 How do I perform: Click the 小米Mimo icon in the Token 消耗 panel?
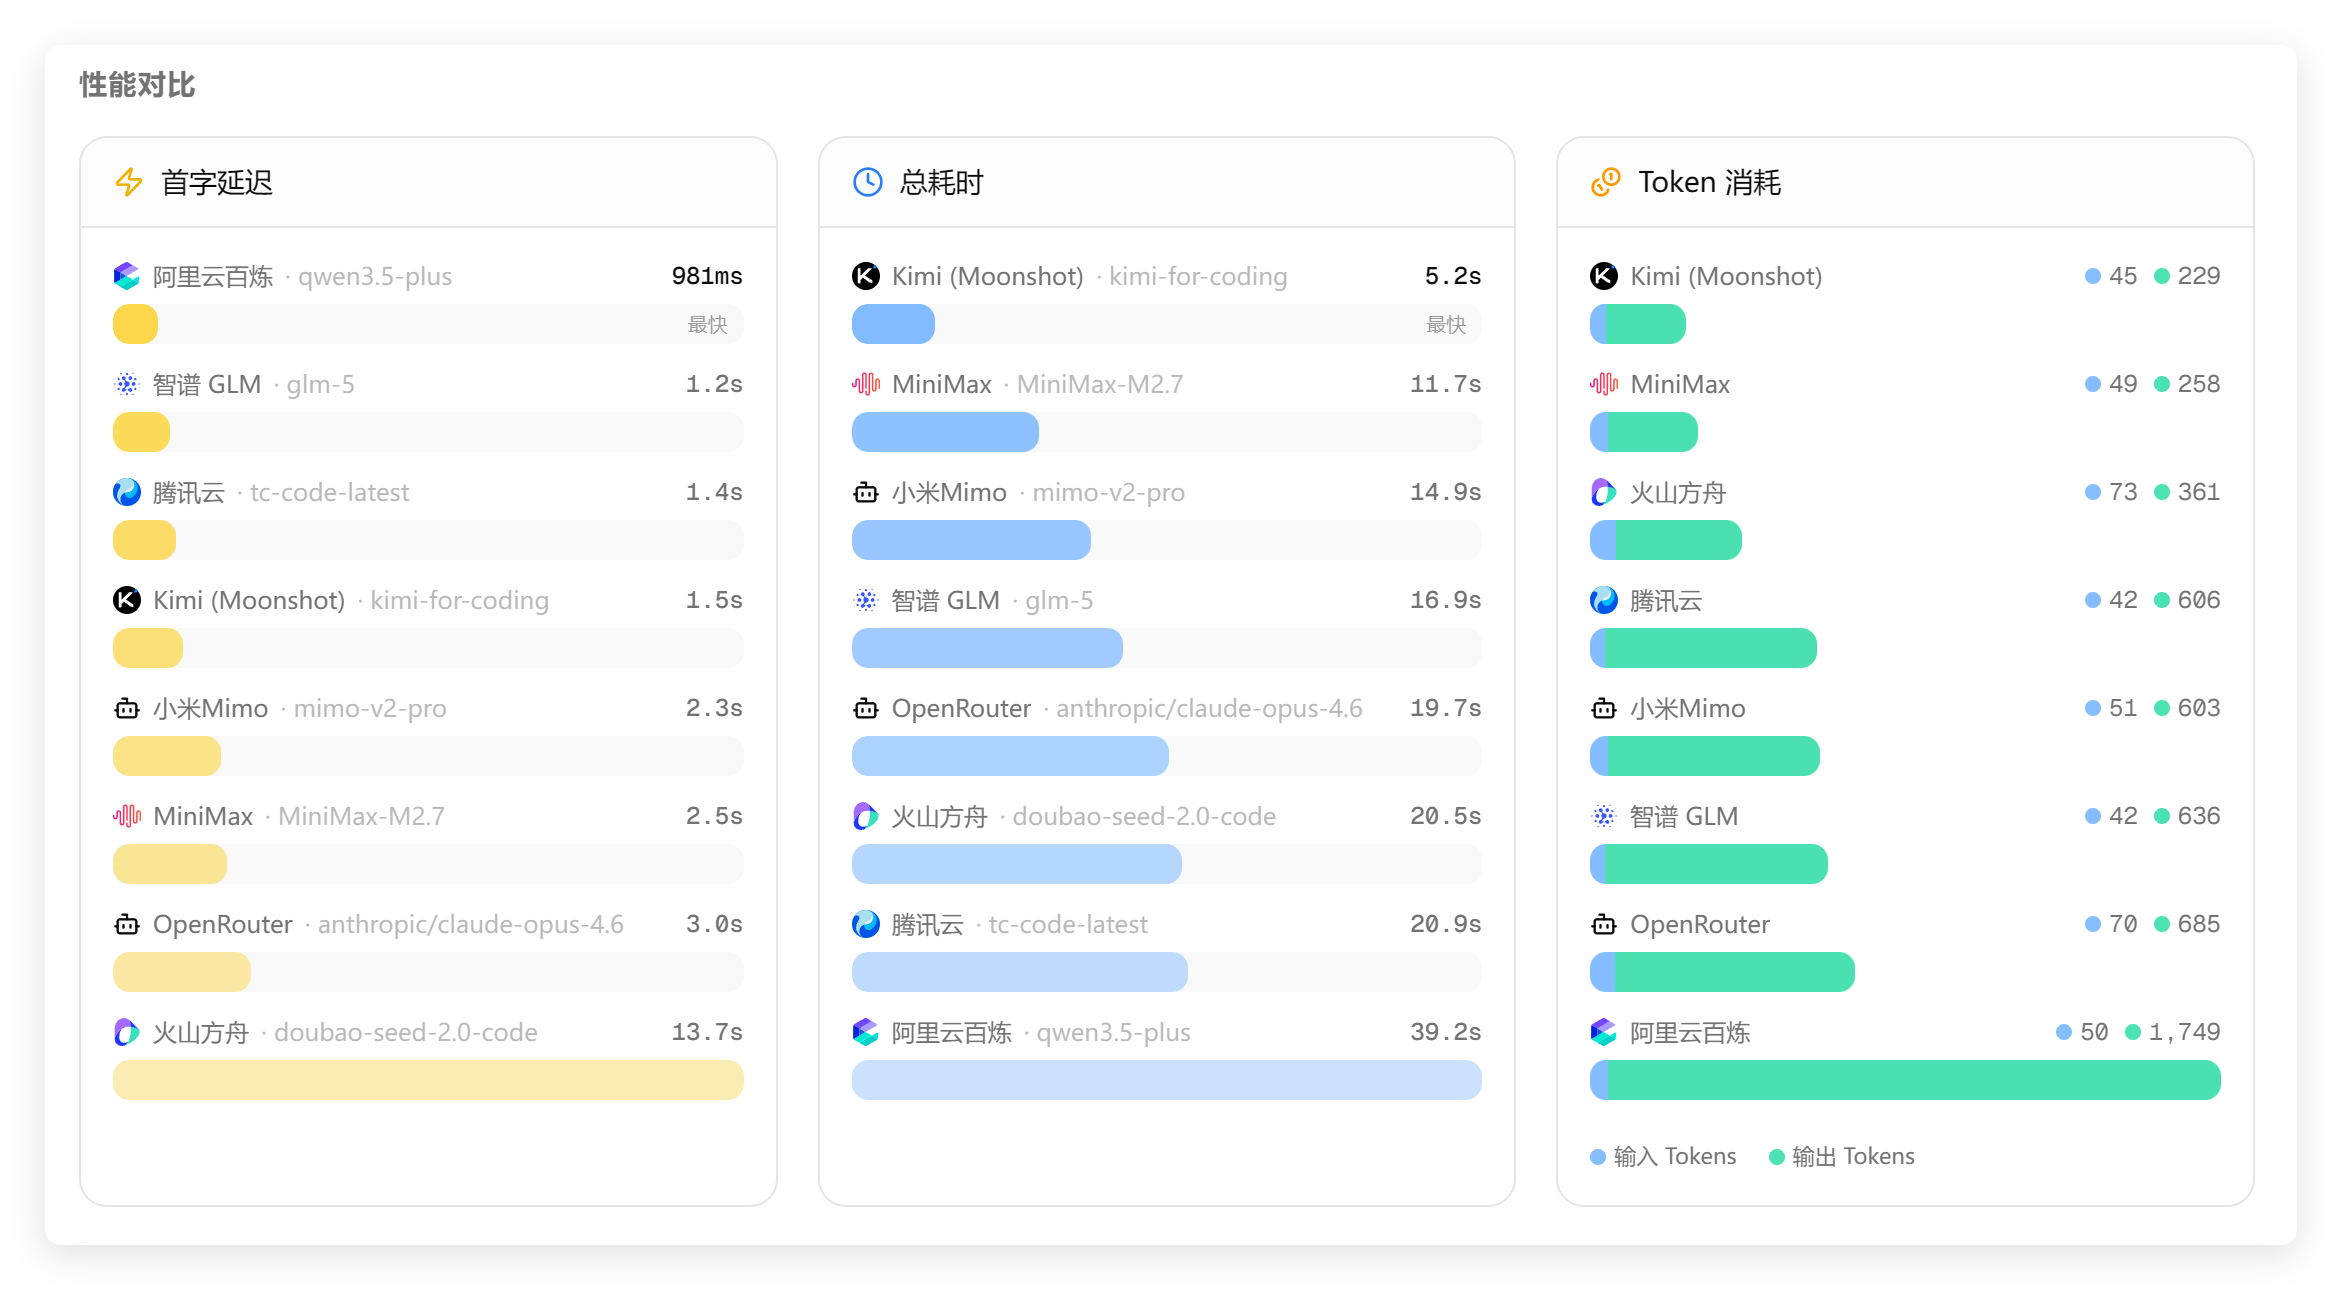1603,708
